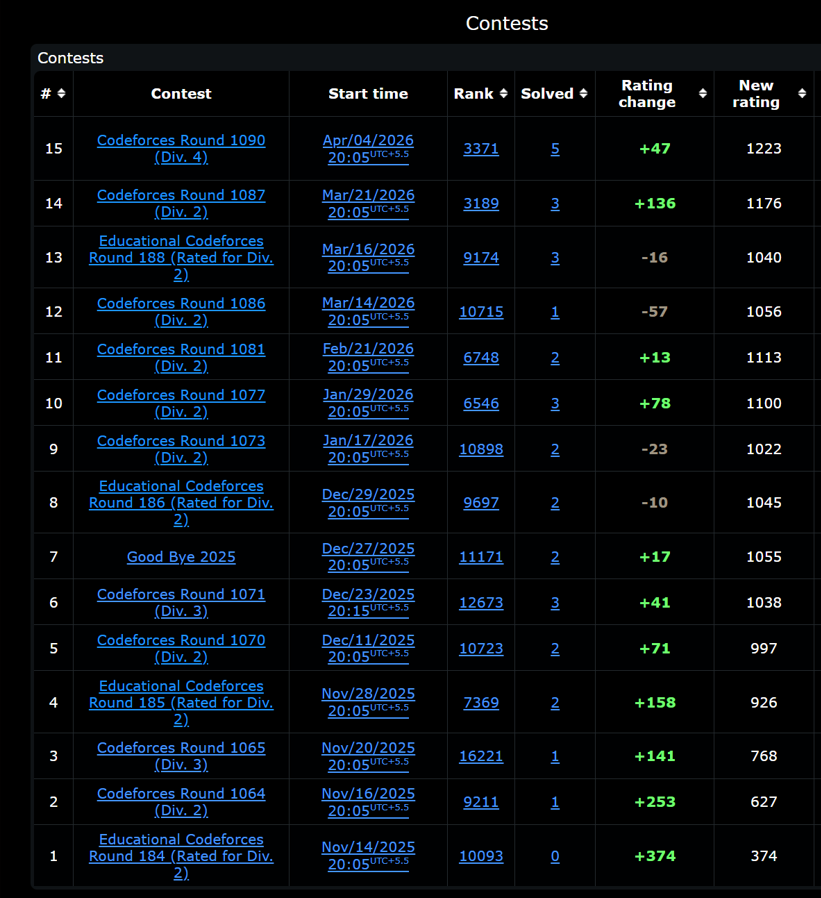This screenshot has height=898, width=821.
Task: Open Codeforces Round 1073 (Div. 2) contest
Action: (181, 449)
